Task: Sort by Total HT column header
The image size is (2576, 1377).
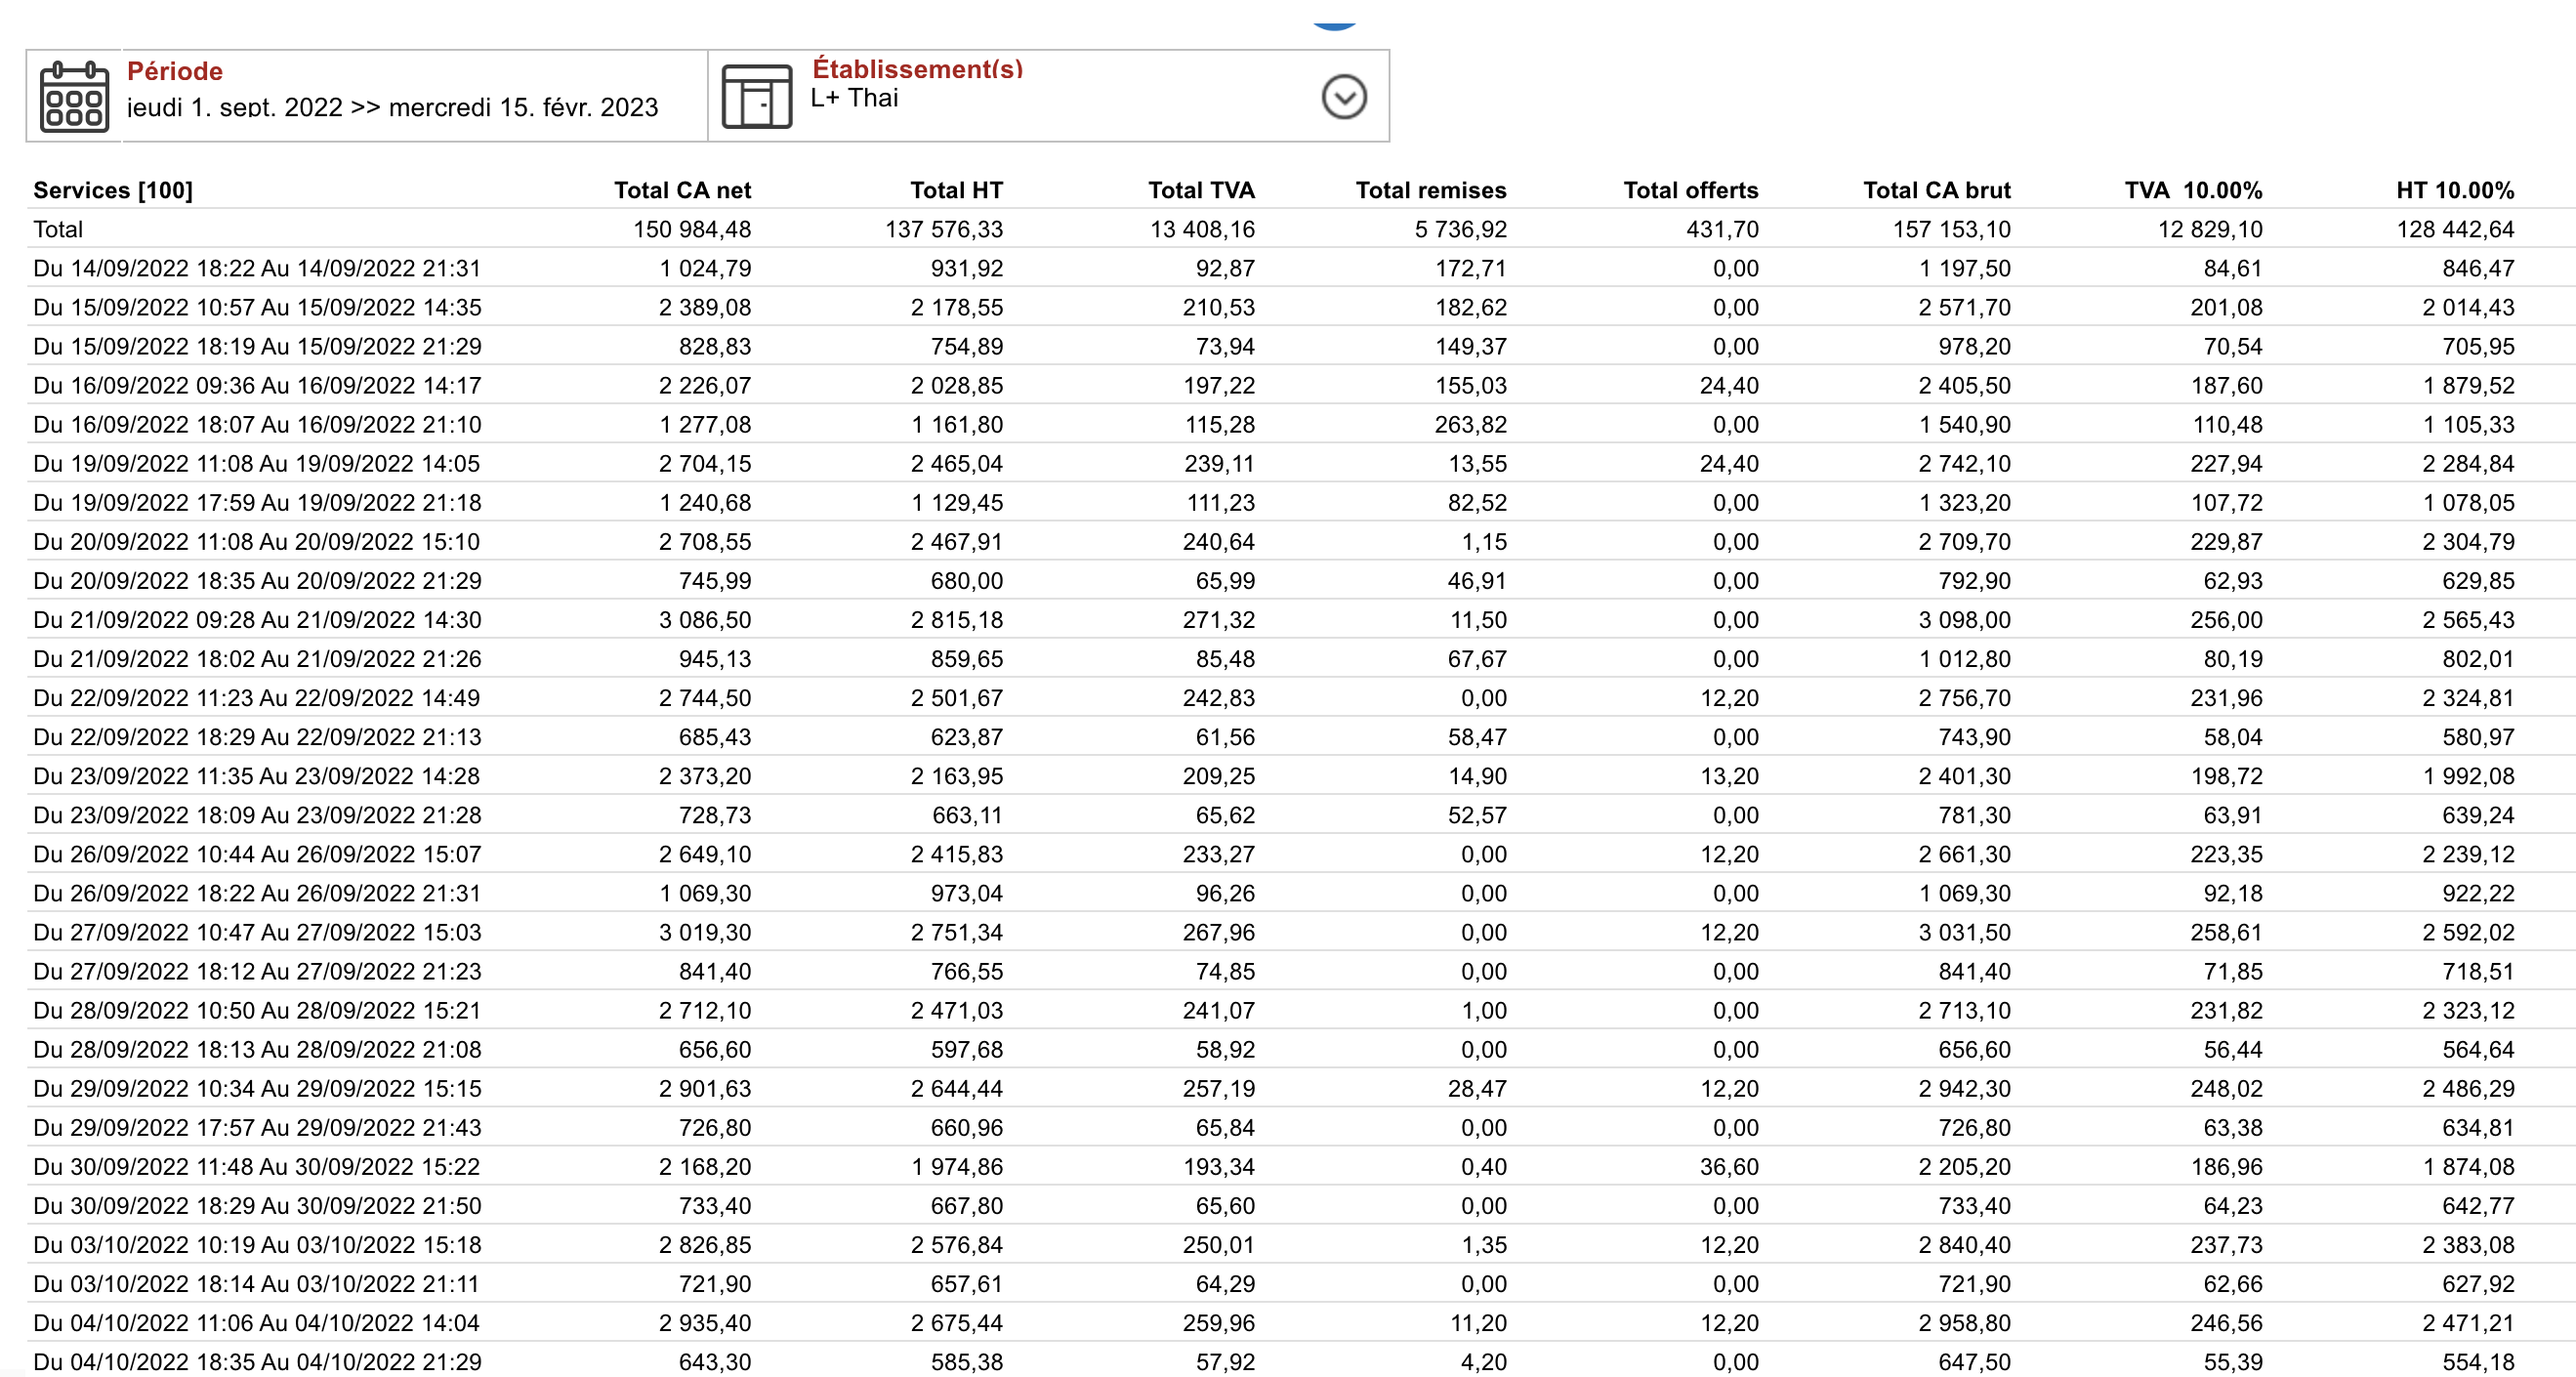Action: 956,190
